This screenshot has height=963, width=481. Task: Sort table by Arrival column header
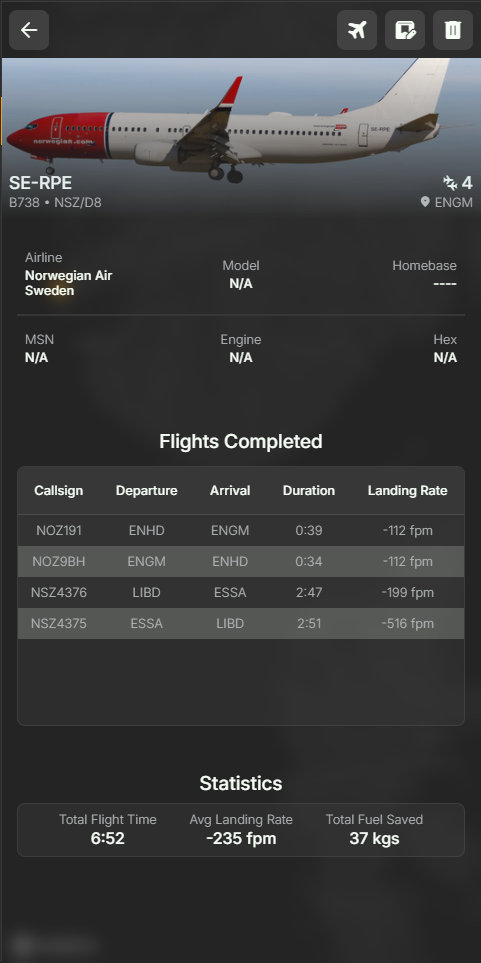pos(230,491)
